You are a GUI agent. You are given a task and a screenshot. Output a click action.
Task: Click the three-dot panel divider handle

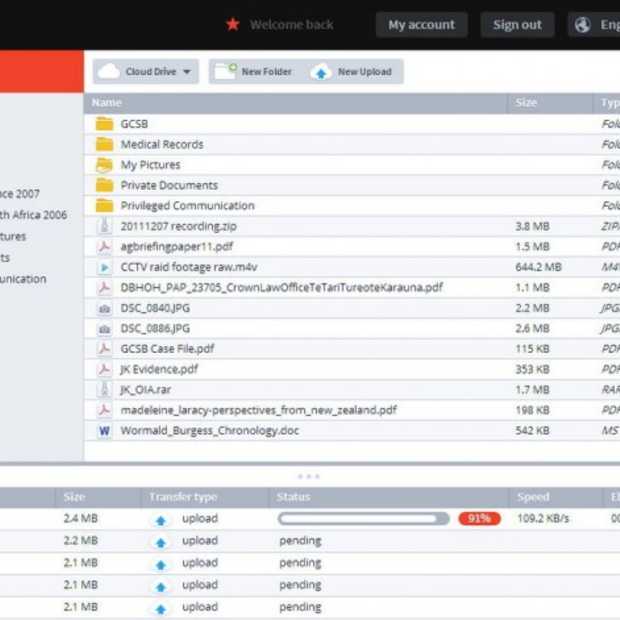309,476
